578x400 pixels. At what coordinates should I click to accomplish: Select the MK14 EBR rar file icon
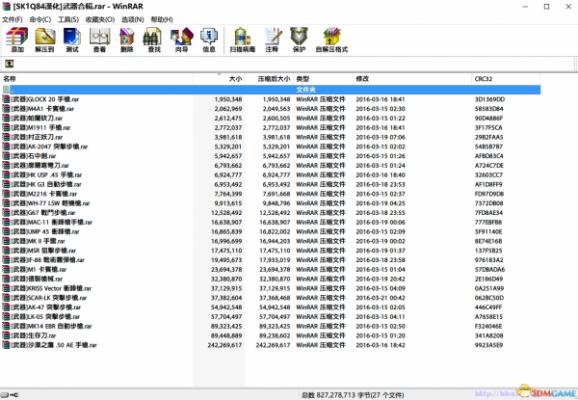6,326
